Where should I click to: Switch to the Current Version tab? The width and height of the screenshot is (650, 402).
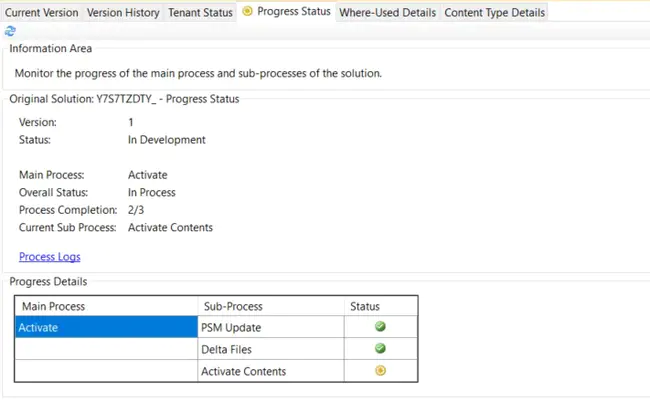point(41,13)
